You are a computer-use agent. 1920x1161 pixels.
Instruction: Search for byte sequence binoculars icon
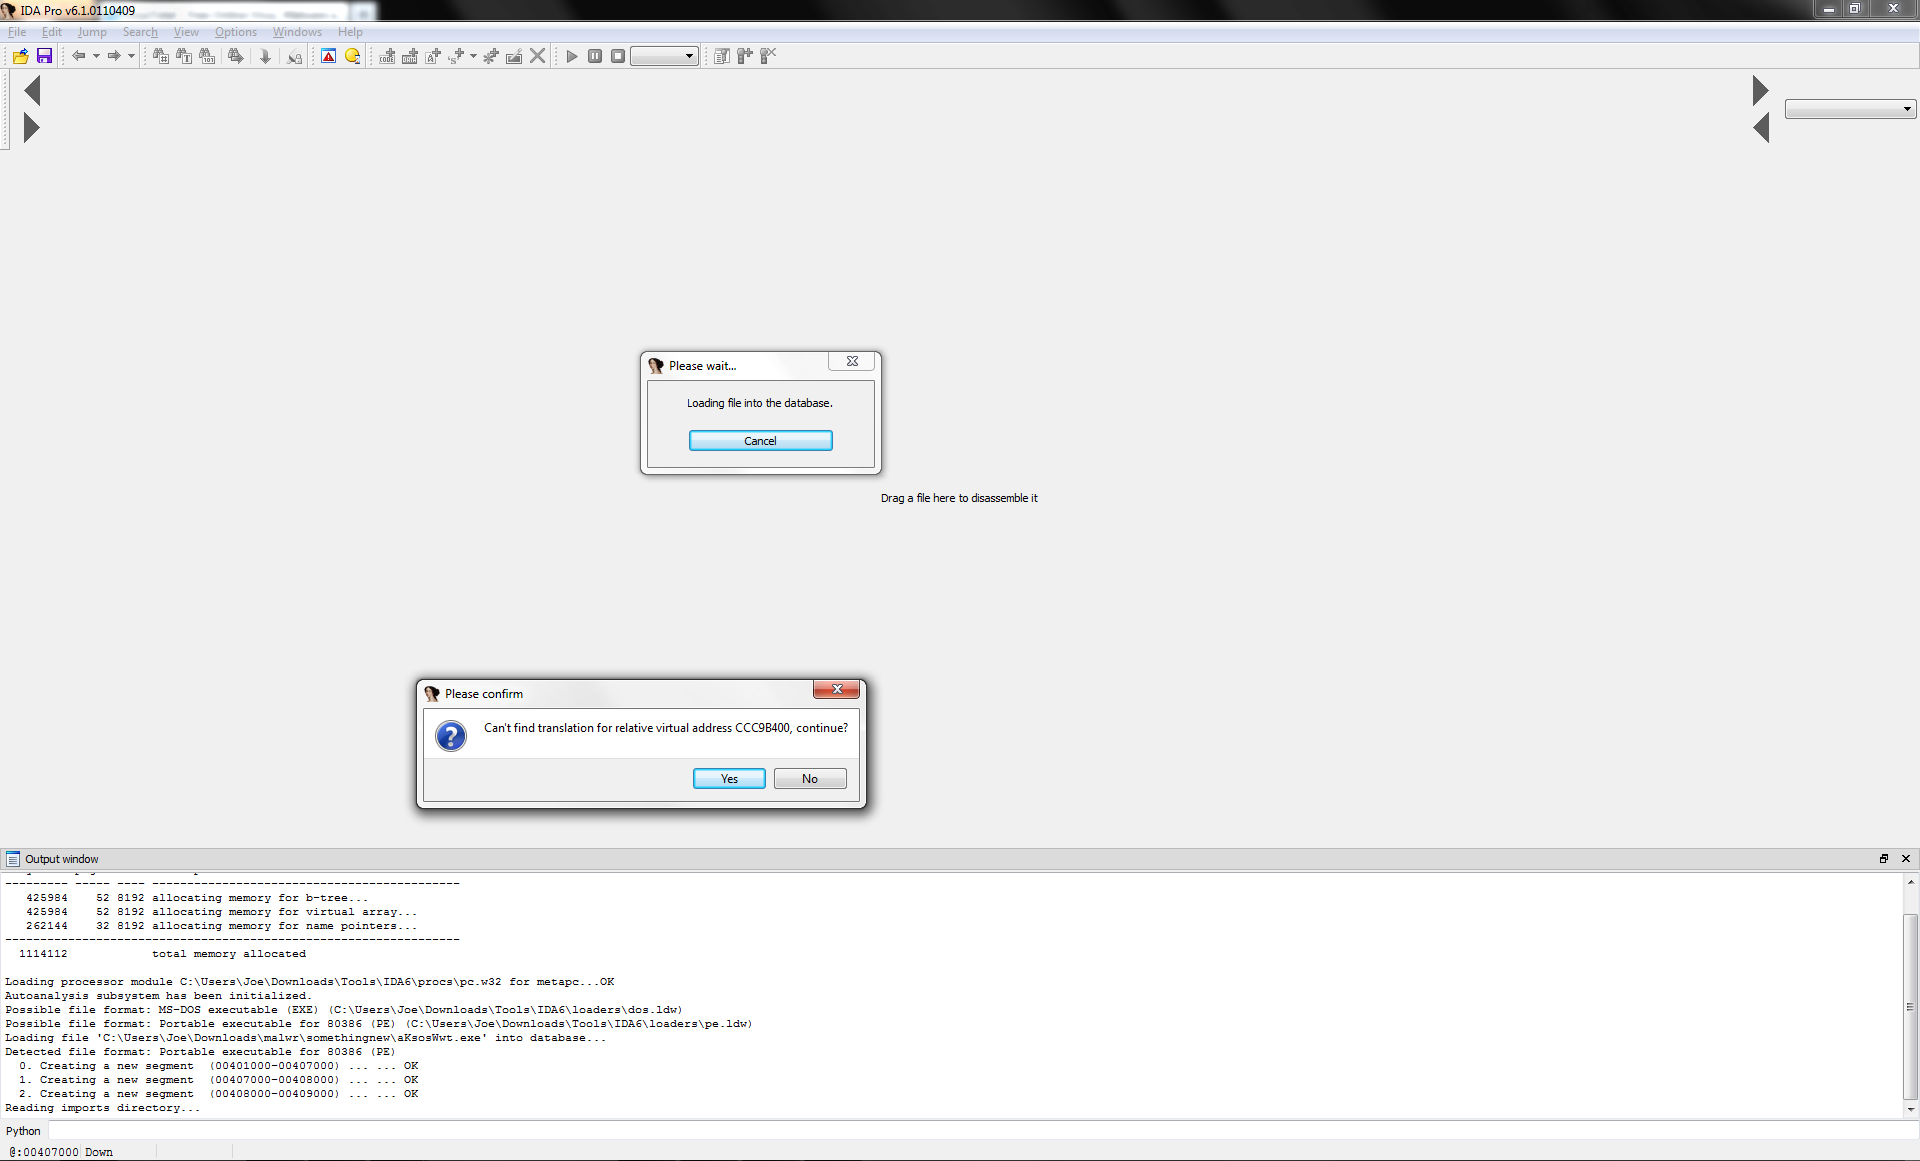(x=207, y=56)
